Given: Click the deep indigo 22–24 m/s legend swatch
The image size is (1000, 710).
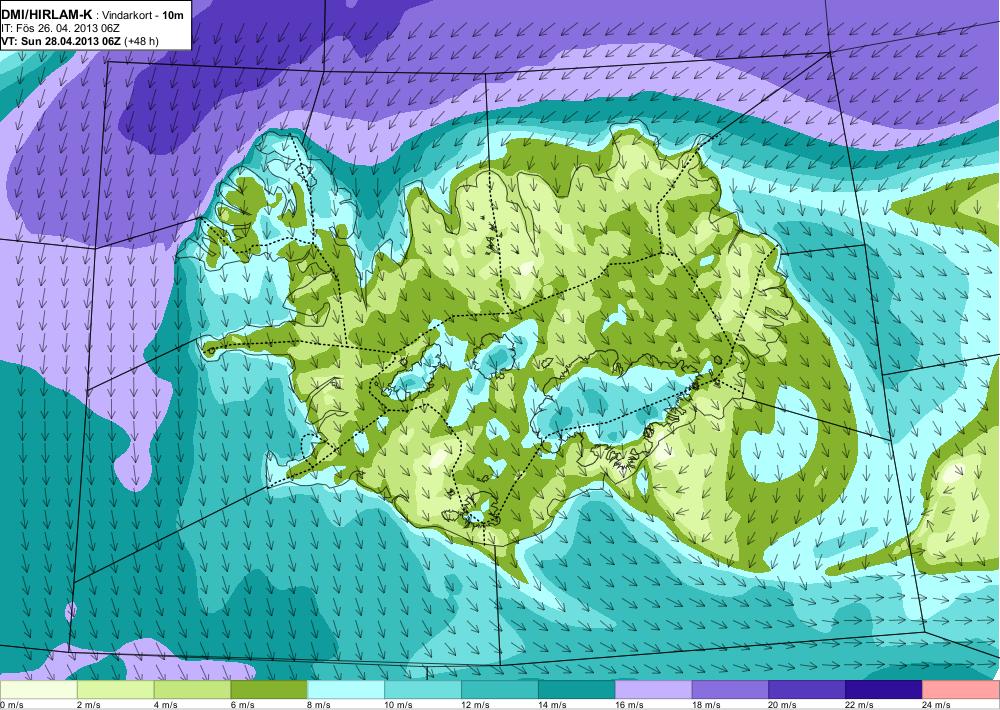Looking at the screenshot, I should click(x=884, y=690).
